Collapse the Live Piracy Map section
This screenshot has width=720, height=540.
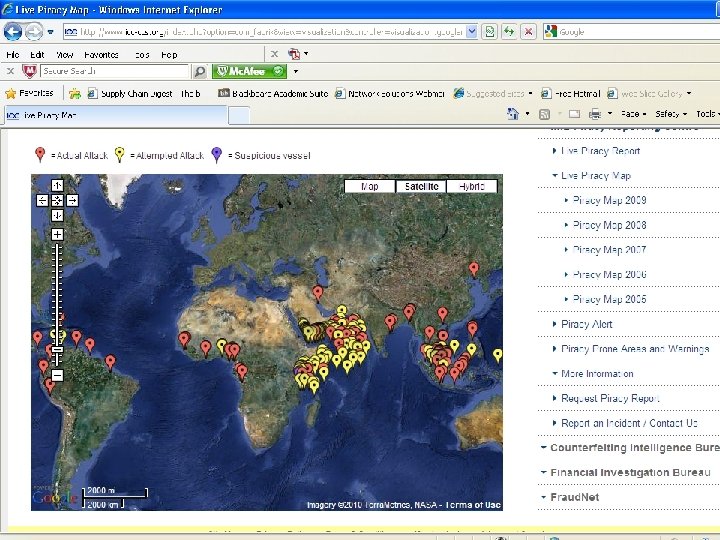596,175
